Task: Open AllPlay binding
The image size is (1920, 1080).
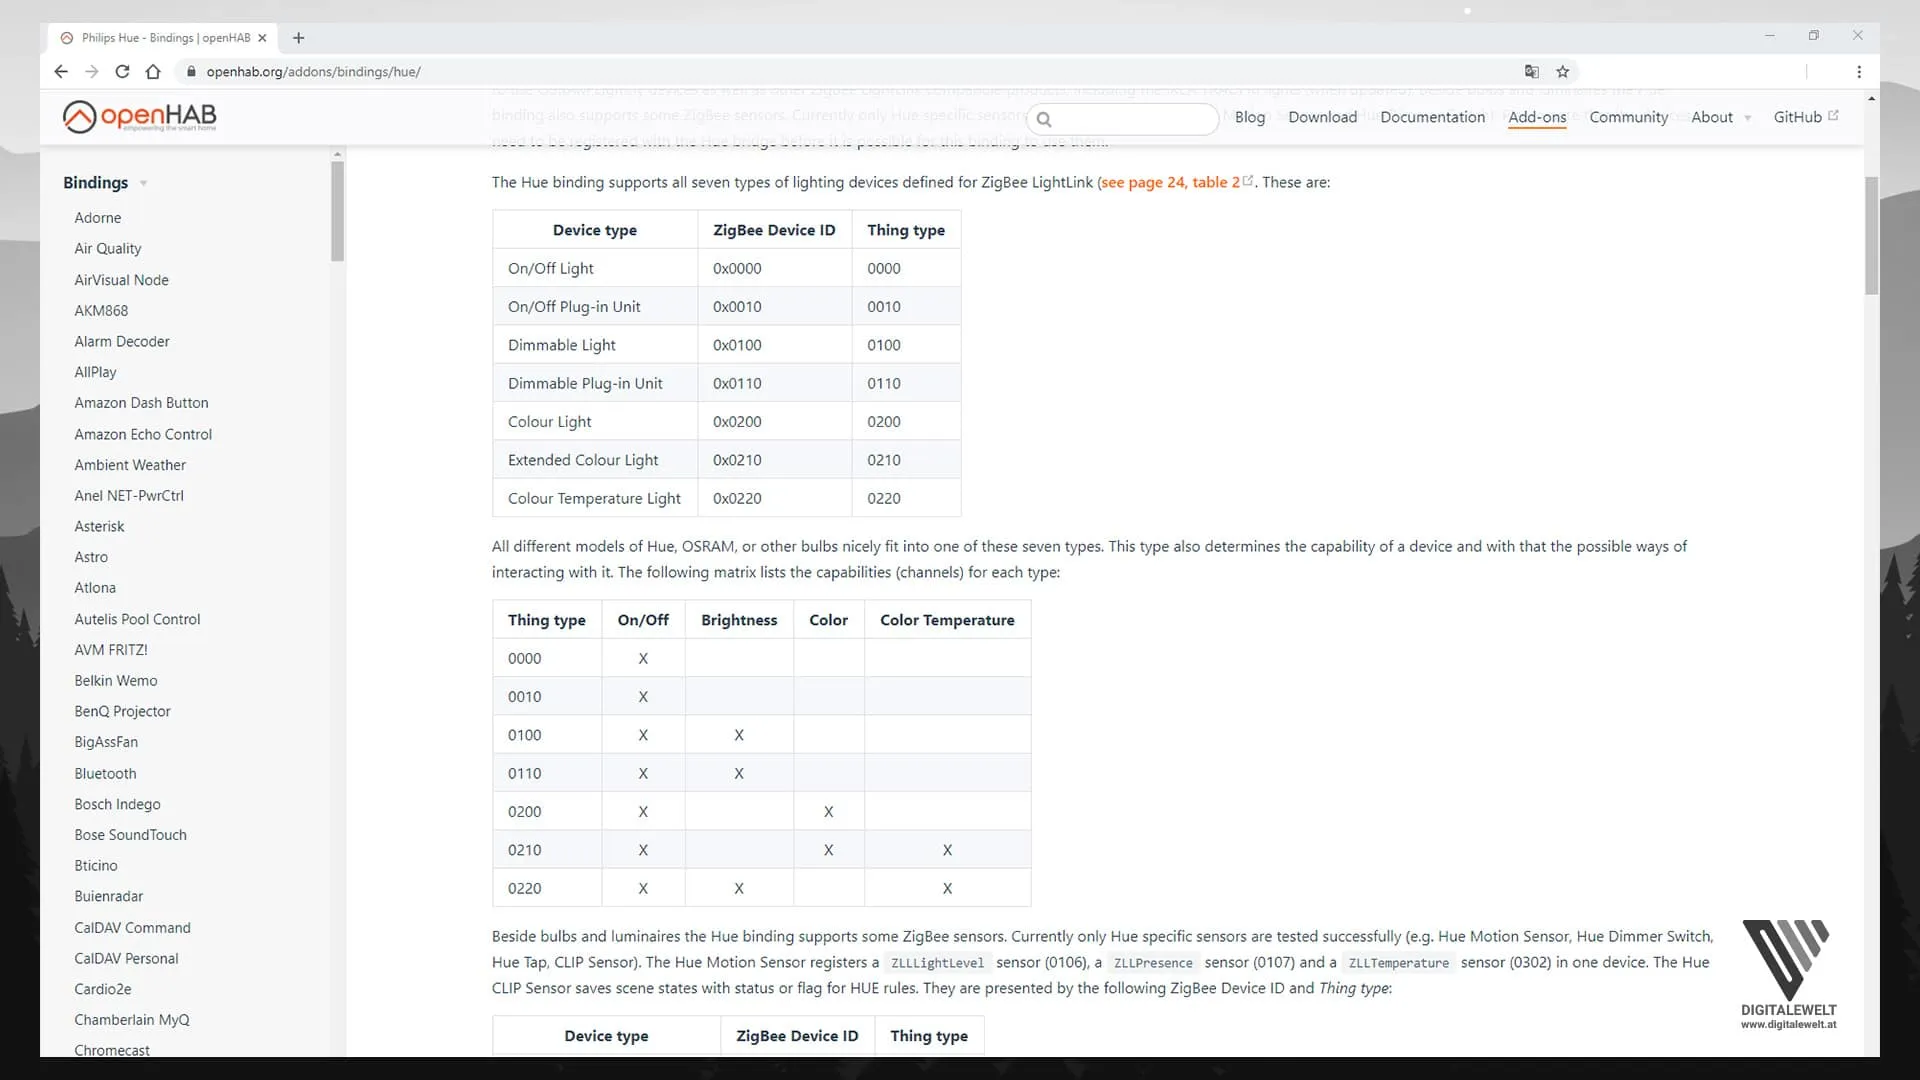Action: click(x=95, y=372)
